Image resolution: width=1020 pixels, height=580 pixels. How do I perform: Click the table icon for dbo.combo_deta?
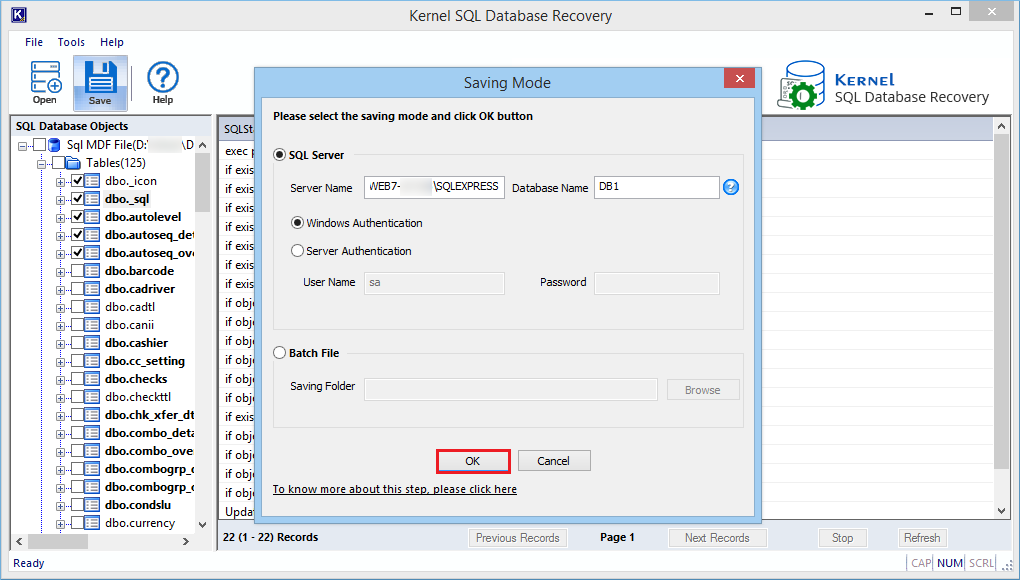(x=92, y=432)
